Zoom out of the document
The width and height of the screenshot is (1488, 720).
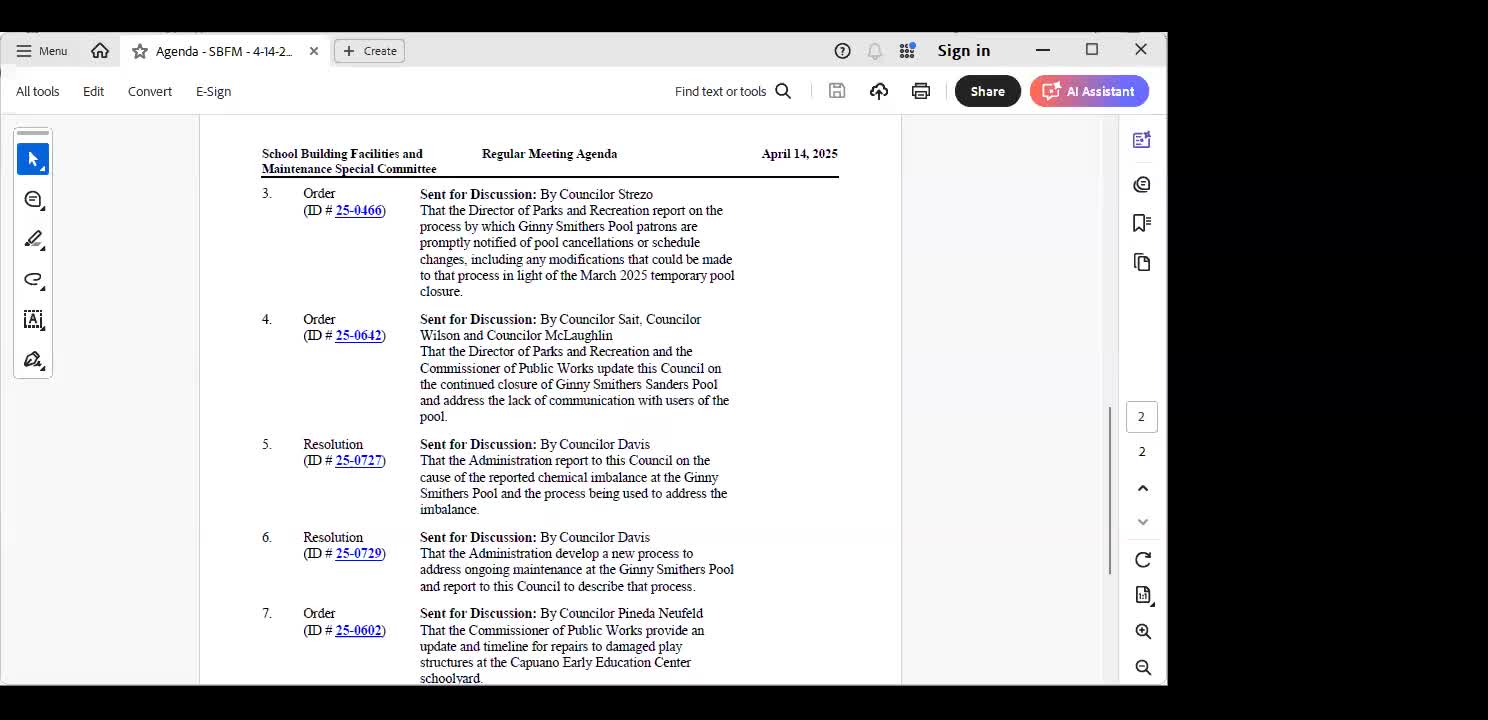pos(1143,668)
